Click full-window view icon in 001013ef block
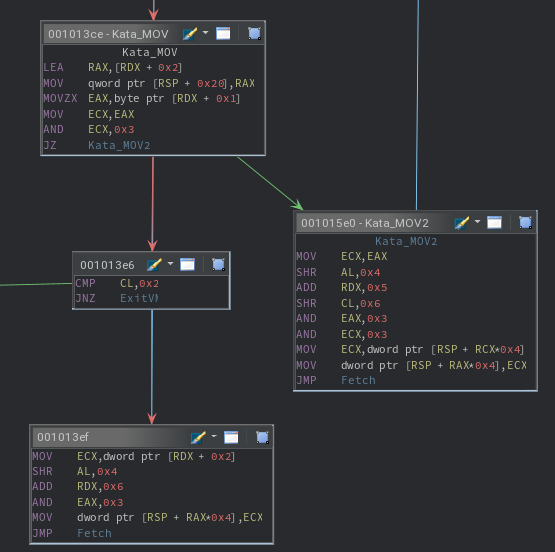This screenshot has width=555, height=552. 231,437
